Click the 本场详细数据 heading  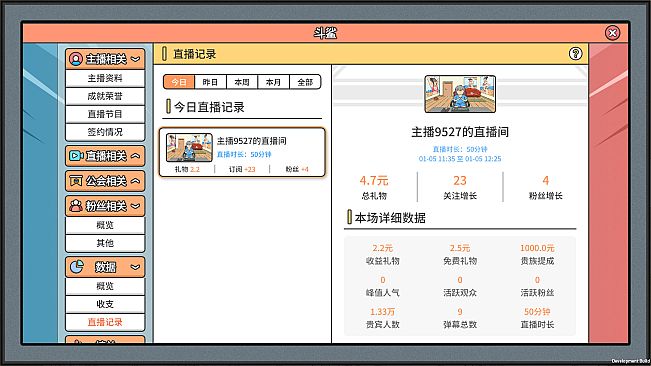pos(390,218)
